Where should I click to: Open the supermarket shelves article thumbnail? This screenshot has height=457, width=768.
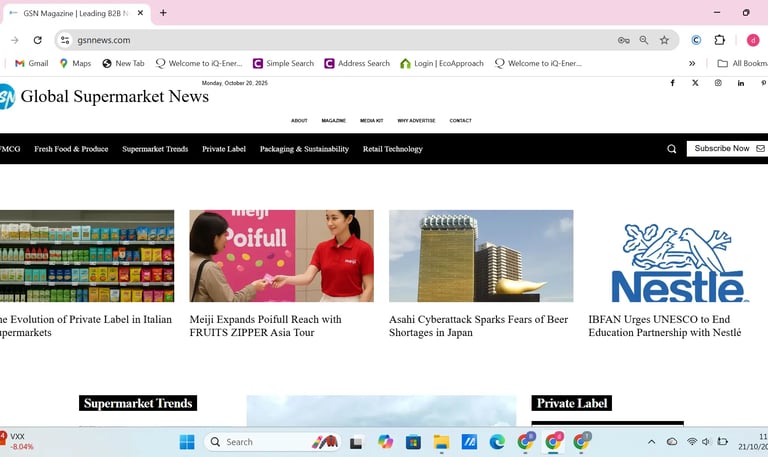[x=87, y=256]
